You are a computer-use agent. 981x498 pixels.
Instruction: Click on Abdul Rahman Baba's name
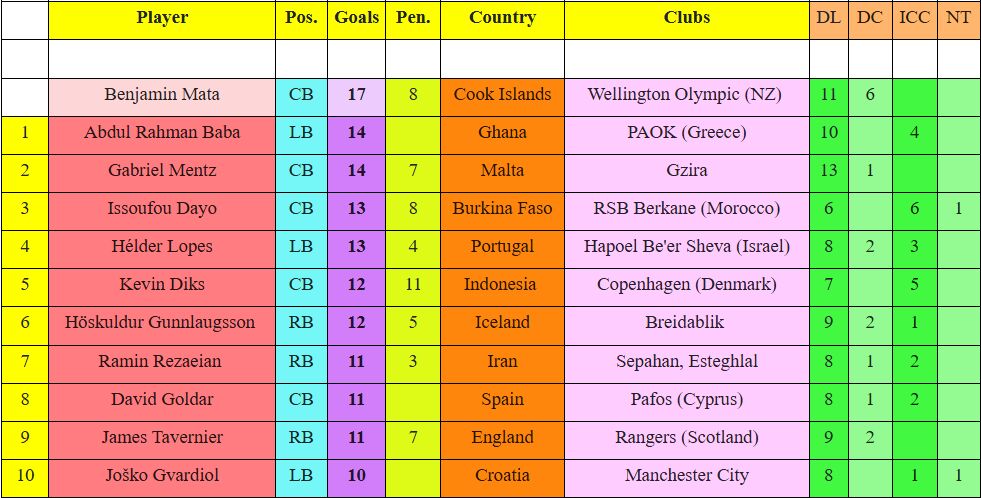(x=162, y=133)
